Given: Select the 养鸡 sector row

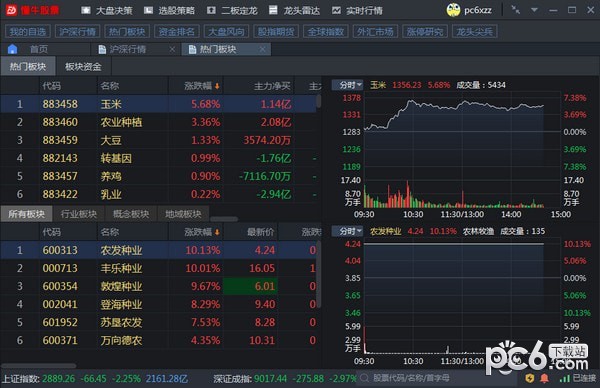Looking at the screenshot, I should pos(158,176).
